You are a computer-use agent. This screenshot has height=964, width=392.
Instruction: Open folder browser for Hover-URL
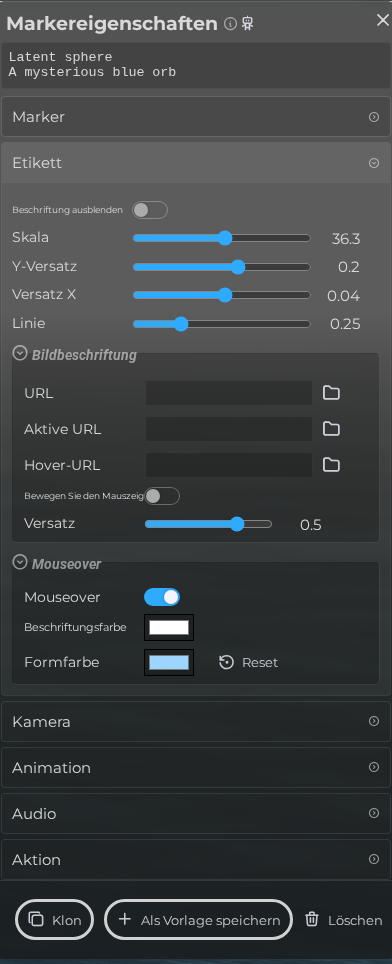tap(331, 464)
